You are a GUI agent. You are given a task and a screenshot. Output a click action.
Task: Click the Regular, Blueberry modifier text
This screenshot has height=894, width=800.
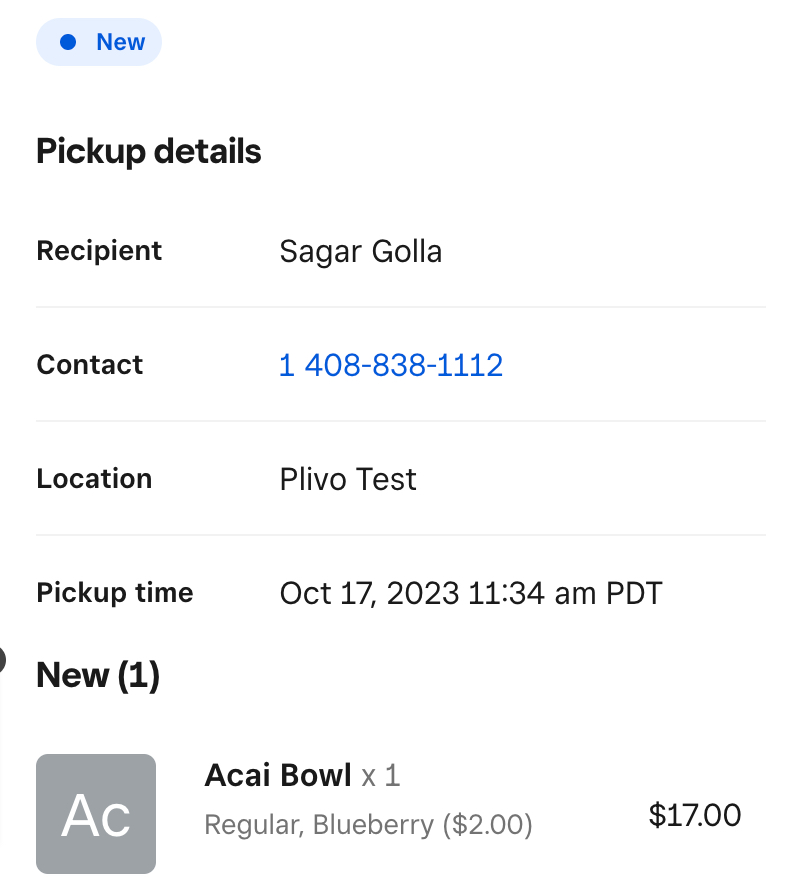click(368, 825)
